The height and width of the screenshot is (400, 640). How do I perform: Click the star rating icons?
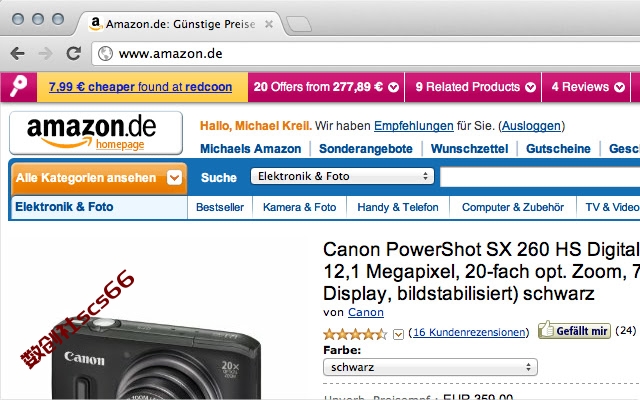click(x=355, y=334)
